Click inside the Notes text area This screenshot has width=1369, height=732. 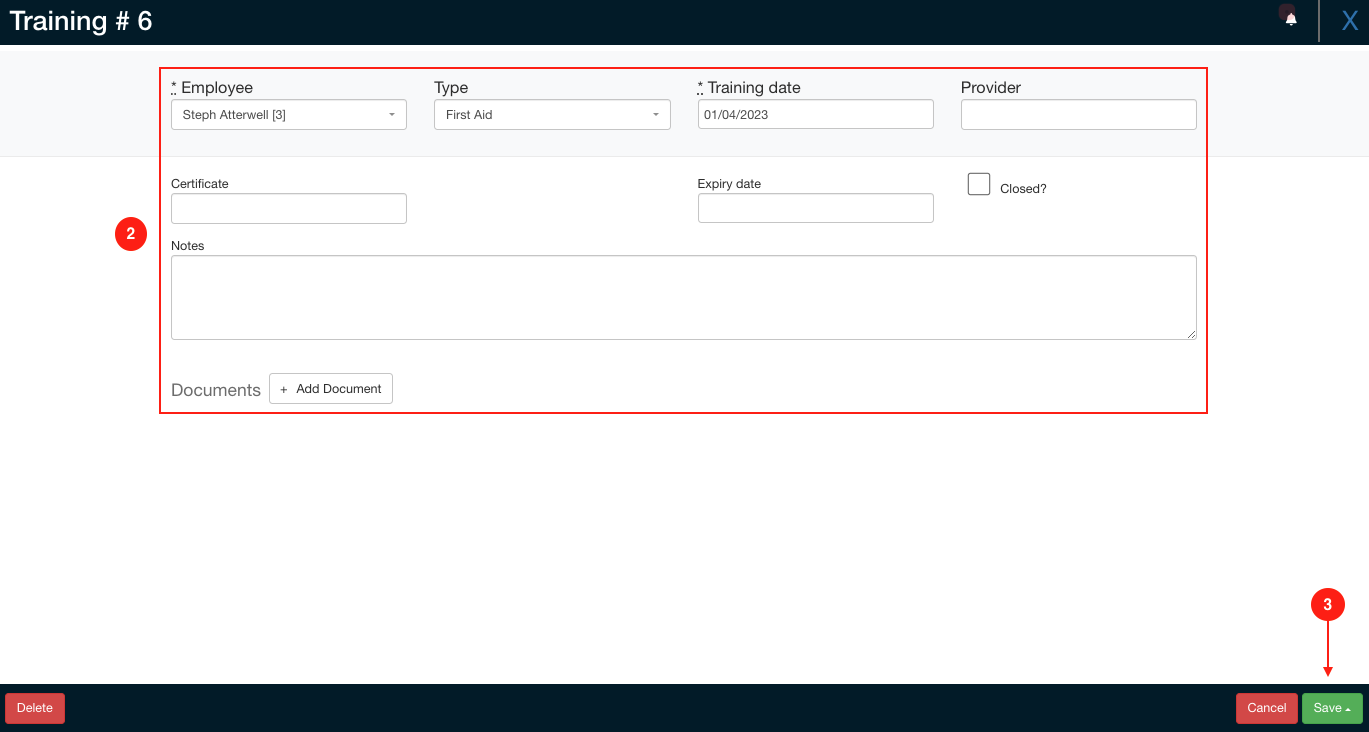(683, 297)
